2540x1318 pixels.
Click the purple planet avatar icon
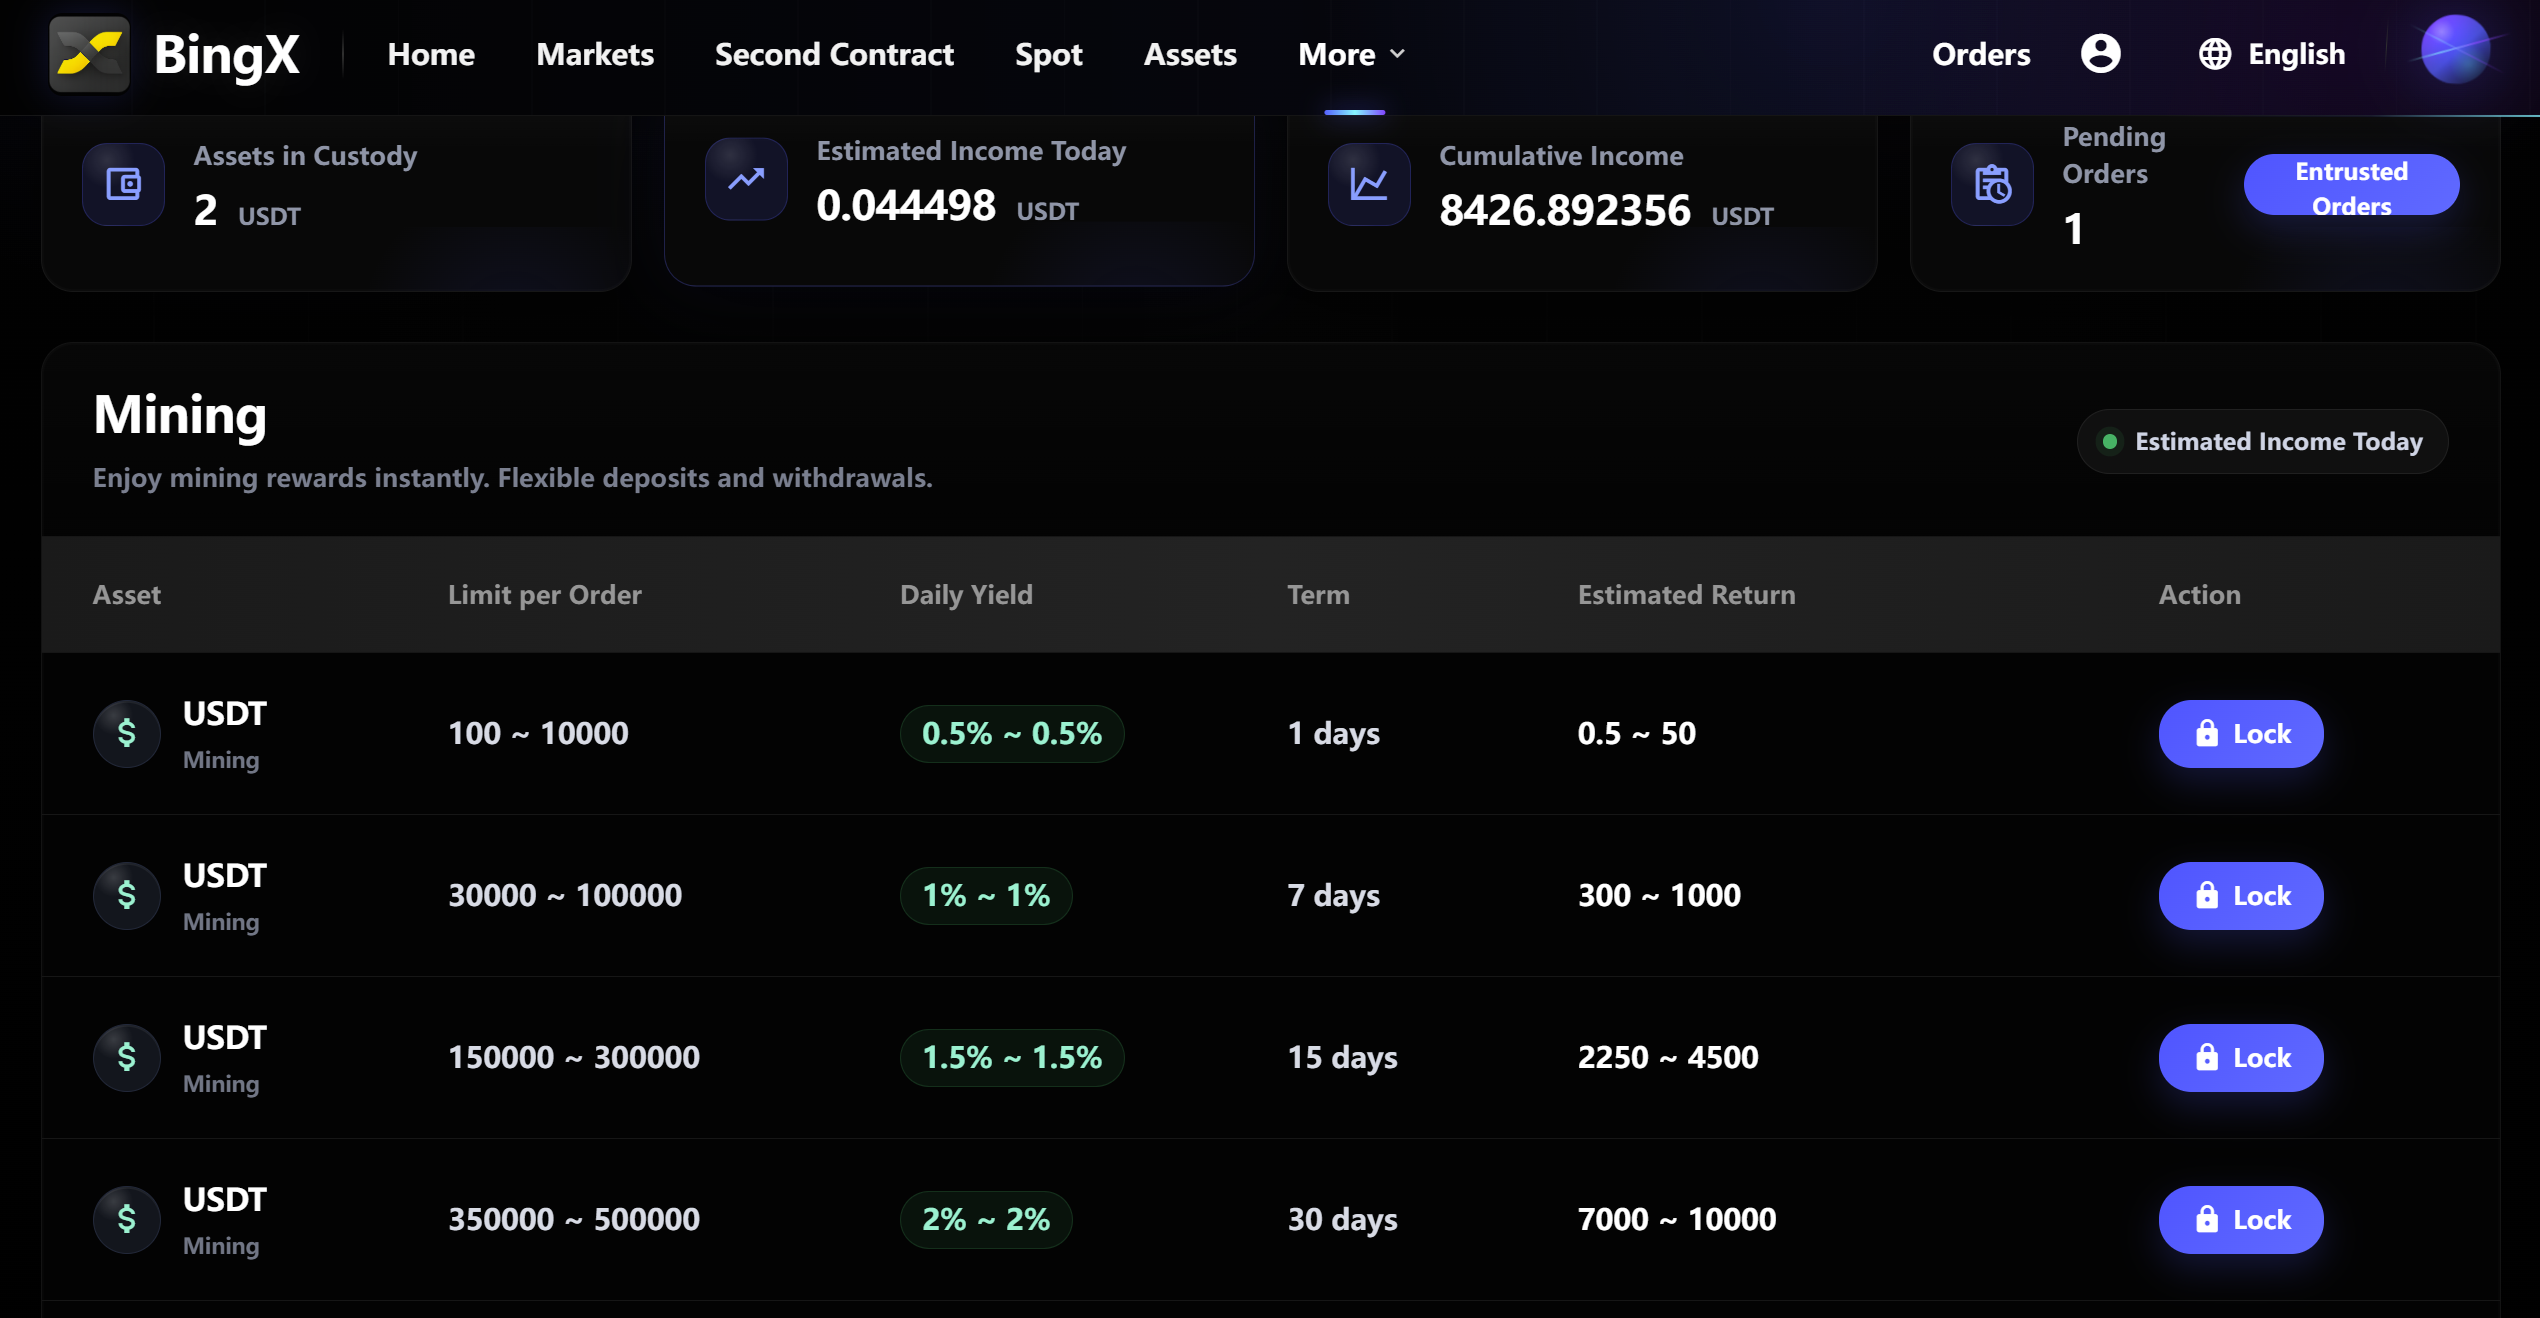point(2455,50)
